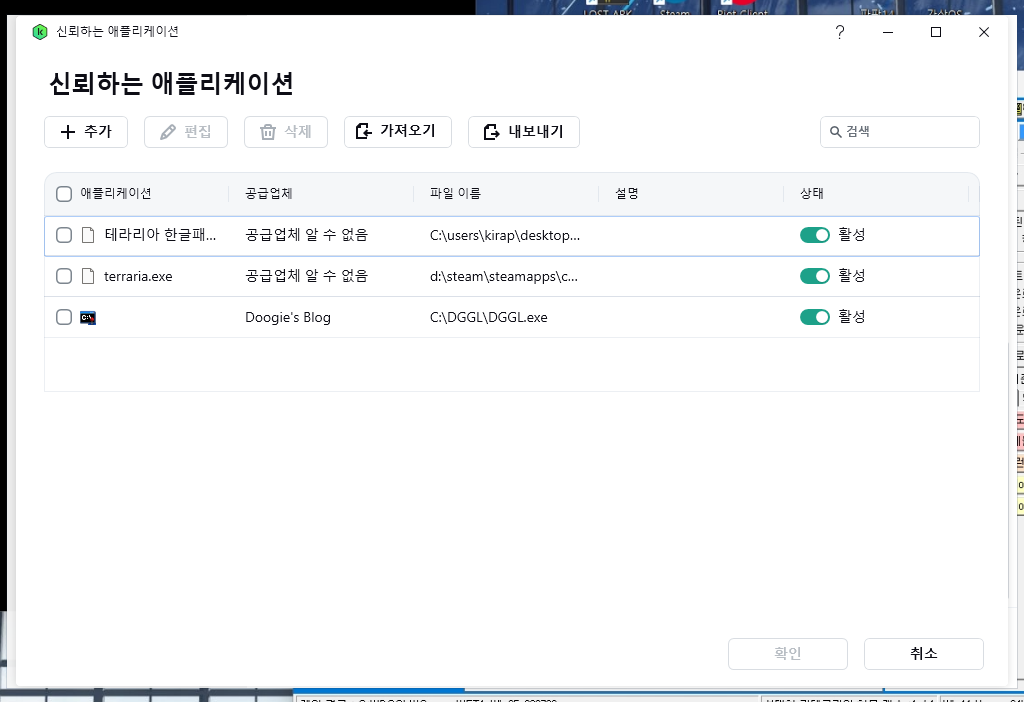Turn off the 활성 toggle for terraria.exe

point(814,276)
